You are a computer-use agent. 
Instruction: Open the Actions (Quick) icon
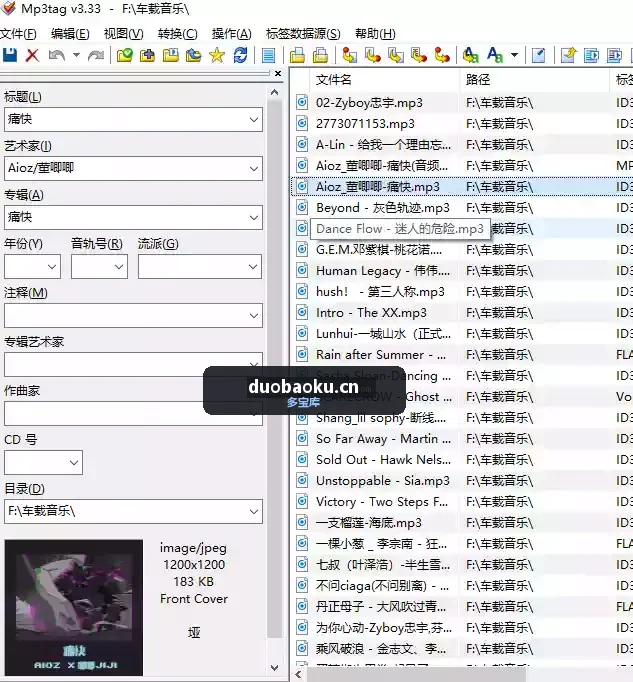[x=495, y=55]
